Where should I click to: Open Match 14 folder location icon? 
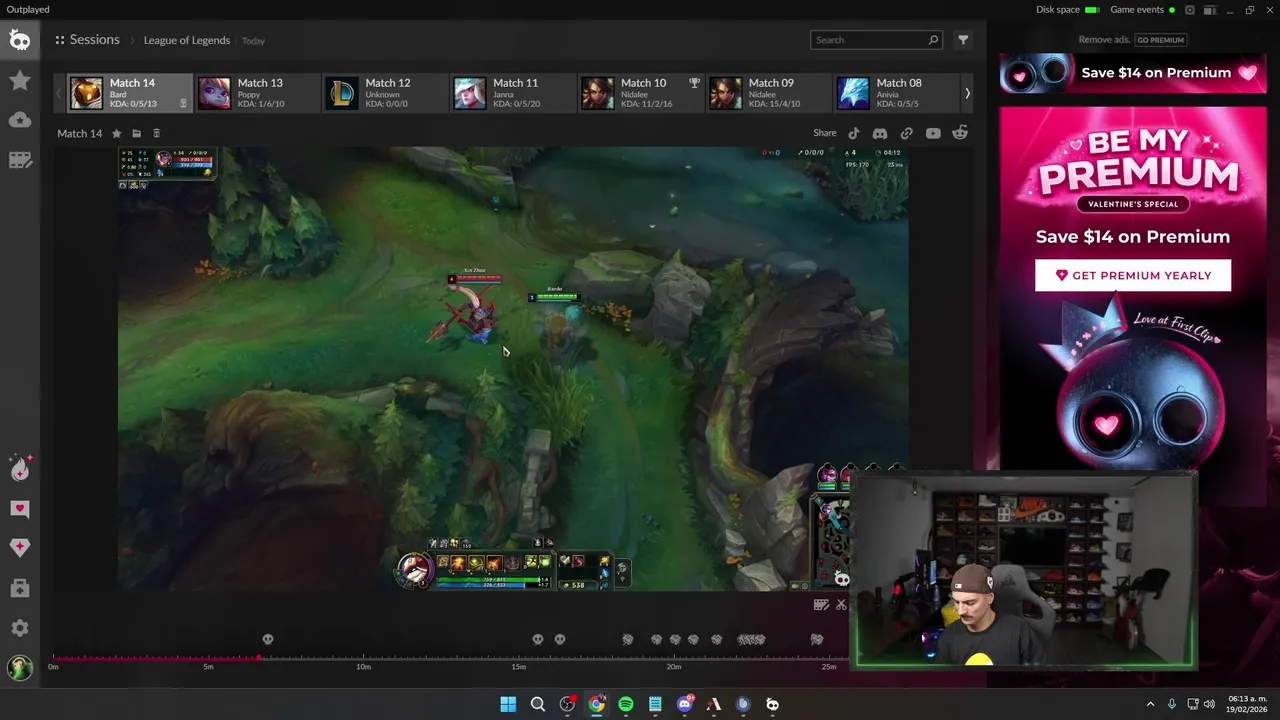click(136, 133)
